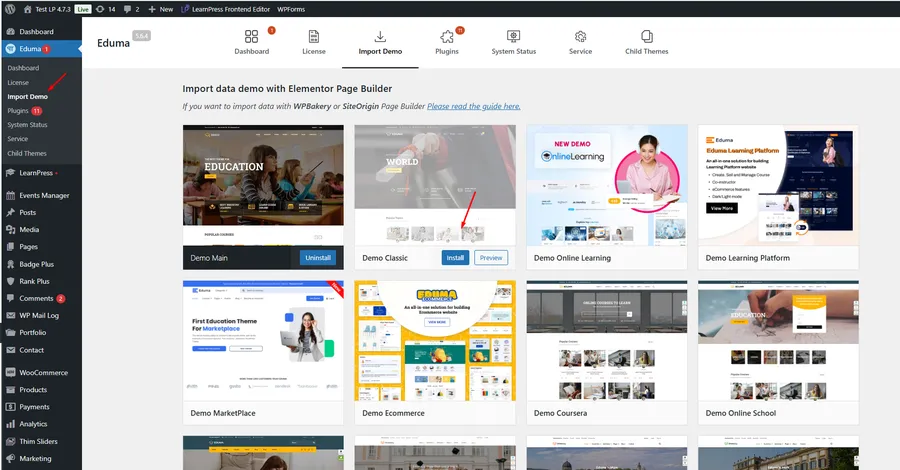Select the Import Demo tab
This screenshot has width=900, height=470.
coord(380,42)
